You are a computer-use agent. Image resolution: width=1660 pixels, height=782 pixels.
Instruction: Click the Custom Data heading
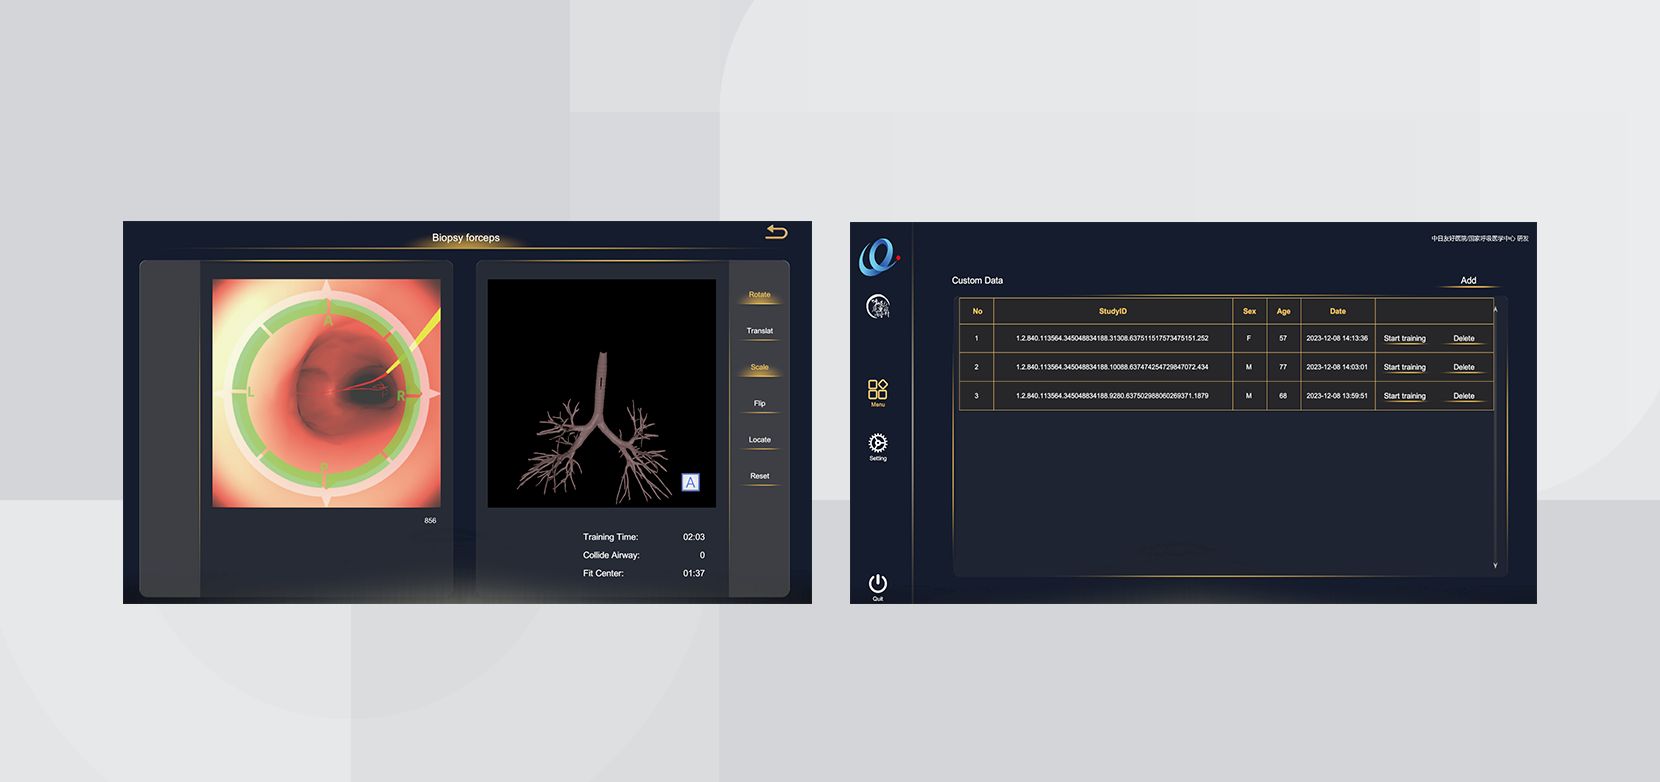tap(977, 281)
